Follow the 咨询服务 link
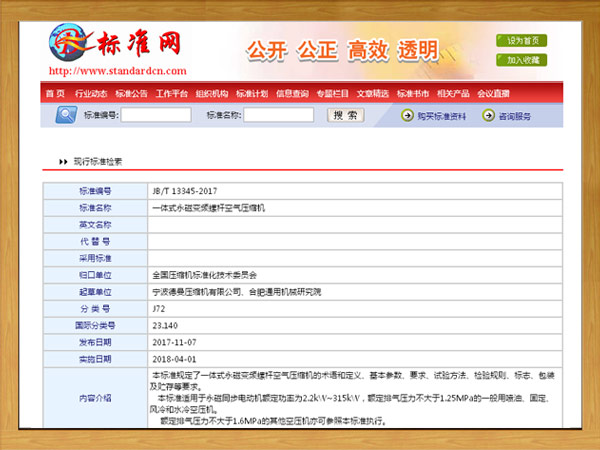The height and width of the screenshot is (450, 600). pyautogui.click(x=515, y=116)
